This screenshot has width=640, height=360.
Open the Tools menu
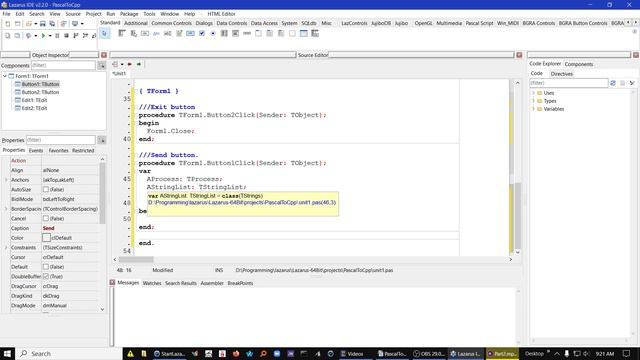[149, 14]
